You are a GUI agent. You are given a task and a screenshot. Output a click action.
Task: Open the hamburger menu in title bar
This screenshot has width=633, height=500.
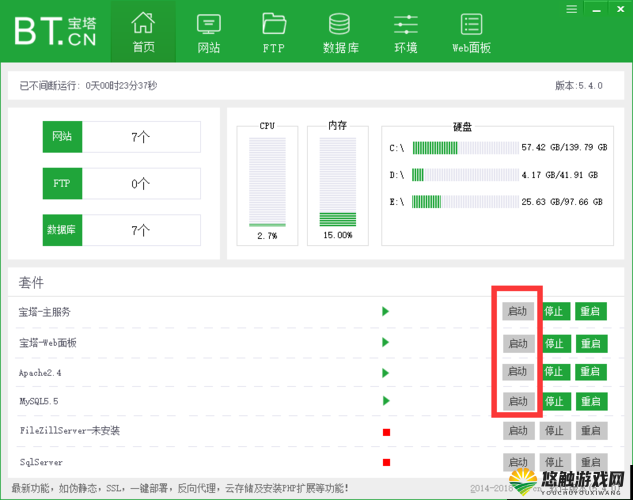pyautogui.click(x=571, y=9)
